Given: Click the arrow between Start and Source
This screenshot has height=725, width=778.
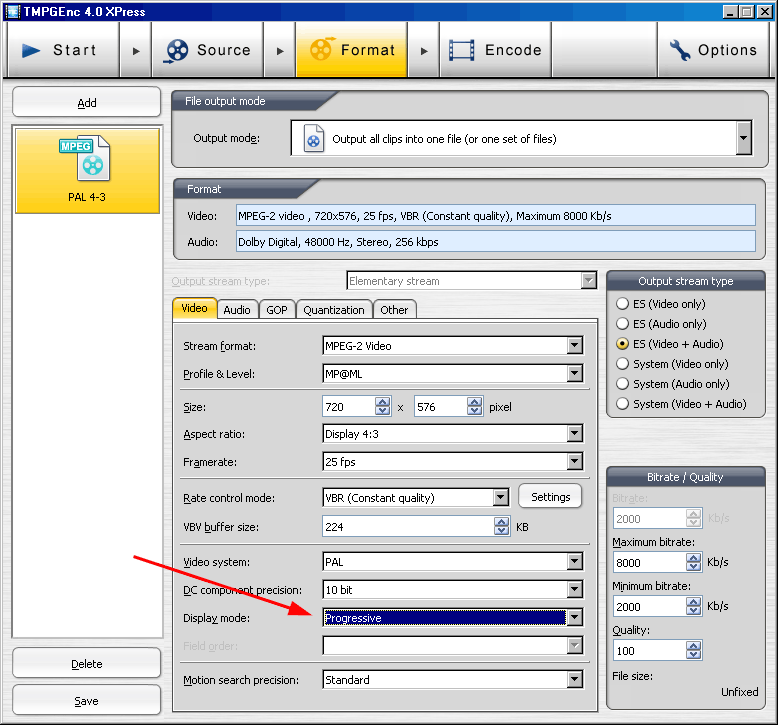Looking at the screenshot, I should pyautogui.click(x=136, y=51).
